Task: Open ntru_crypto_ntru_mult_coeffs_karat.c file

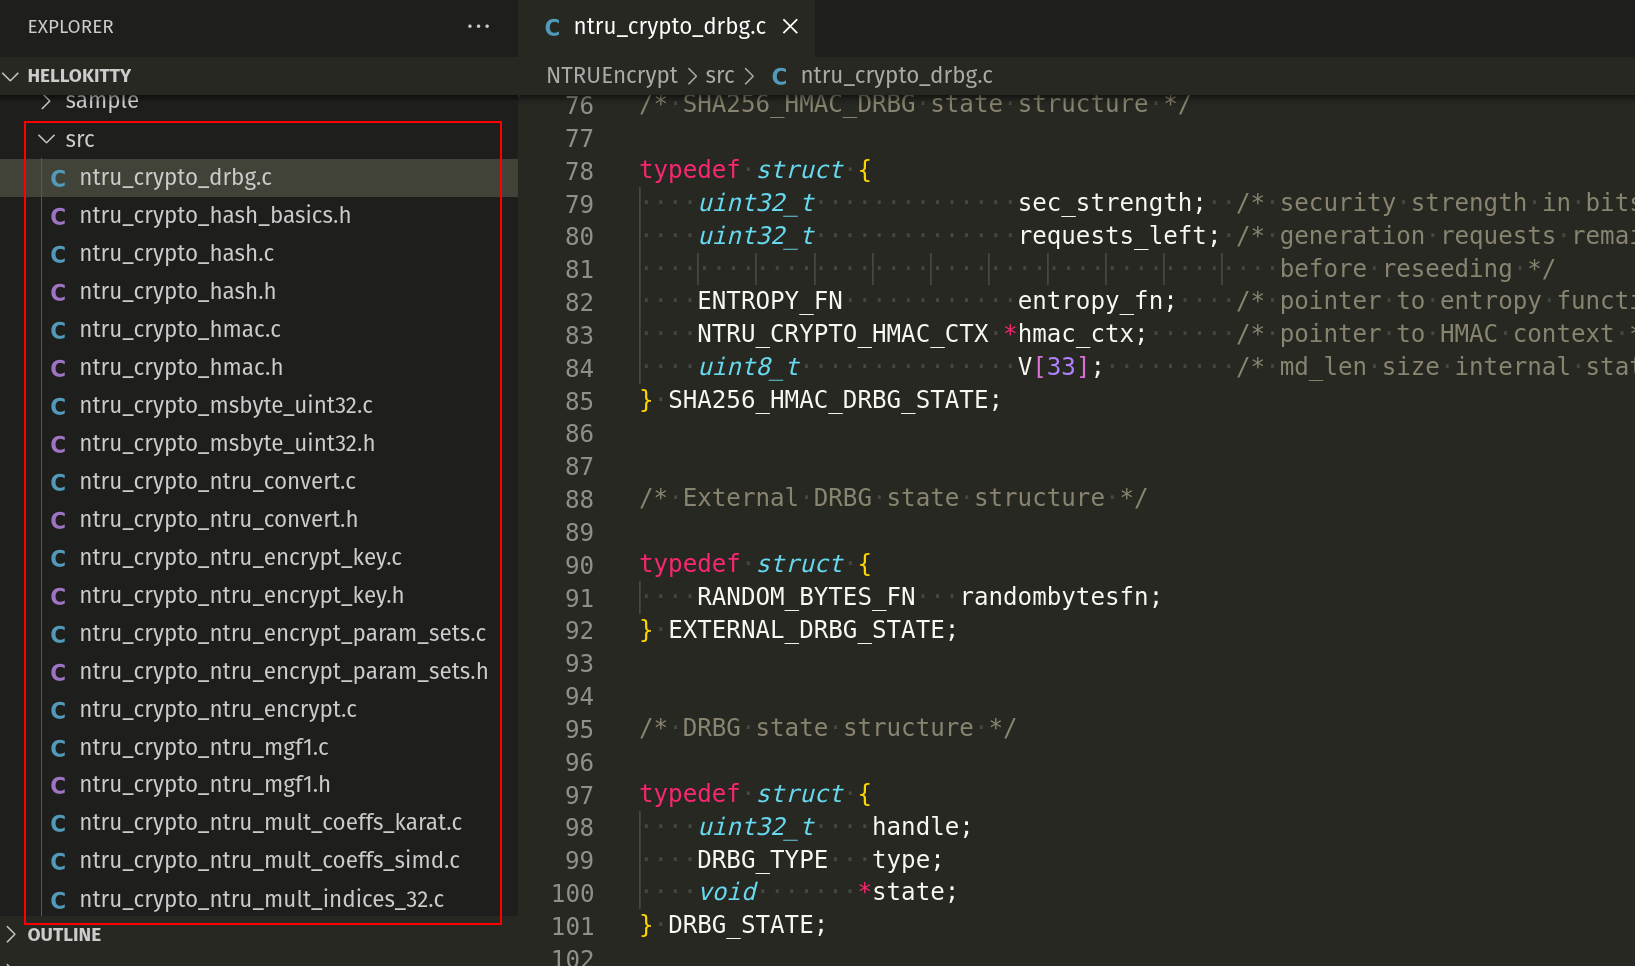Action: pos(259,823)
